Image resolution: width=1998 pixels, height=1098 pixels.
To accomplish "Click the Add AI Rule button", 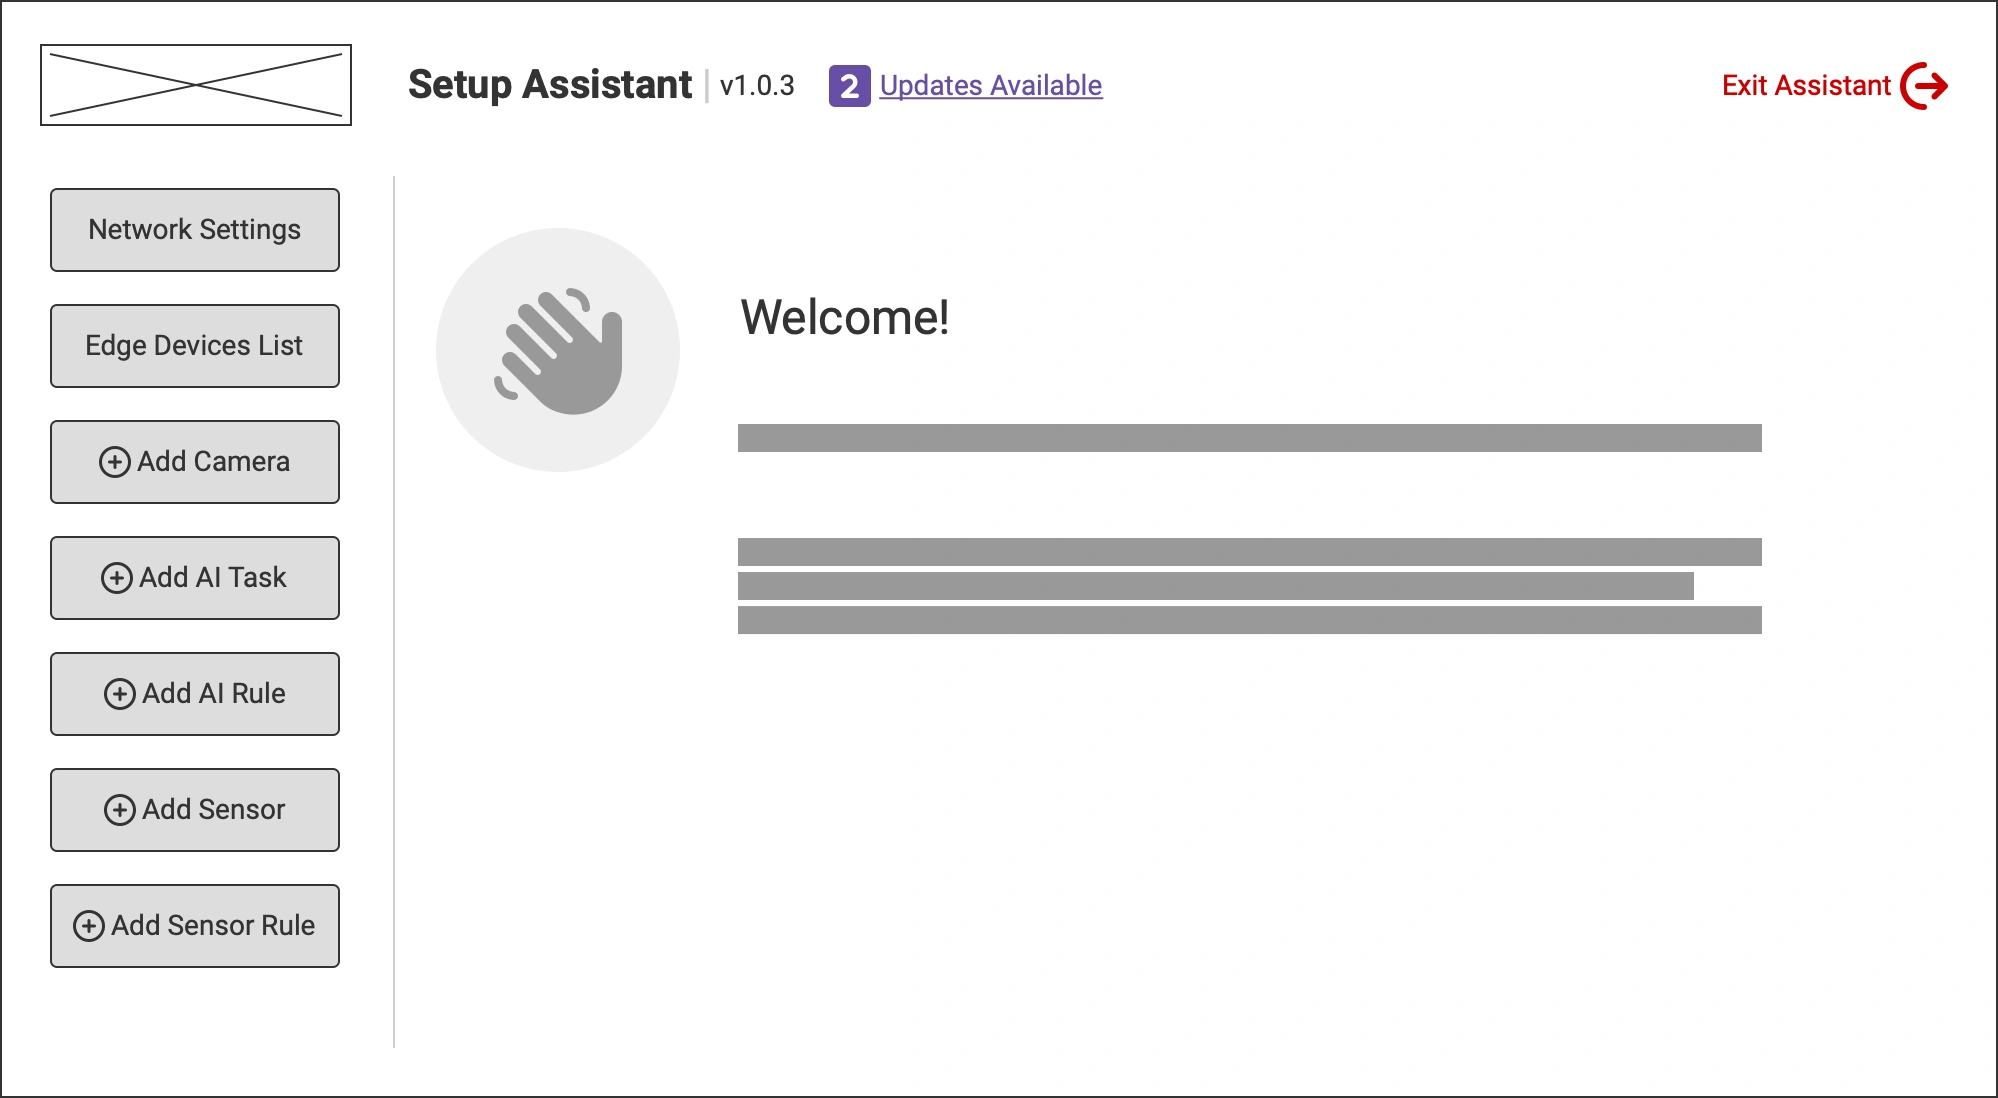I will pyautogui.click(x=194, y=693).
